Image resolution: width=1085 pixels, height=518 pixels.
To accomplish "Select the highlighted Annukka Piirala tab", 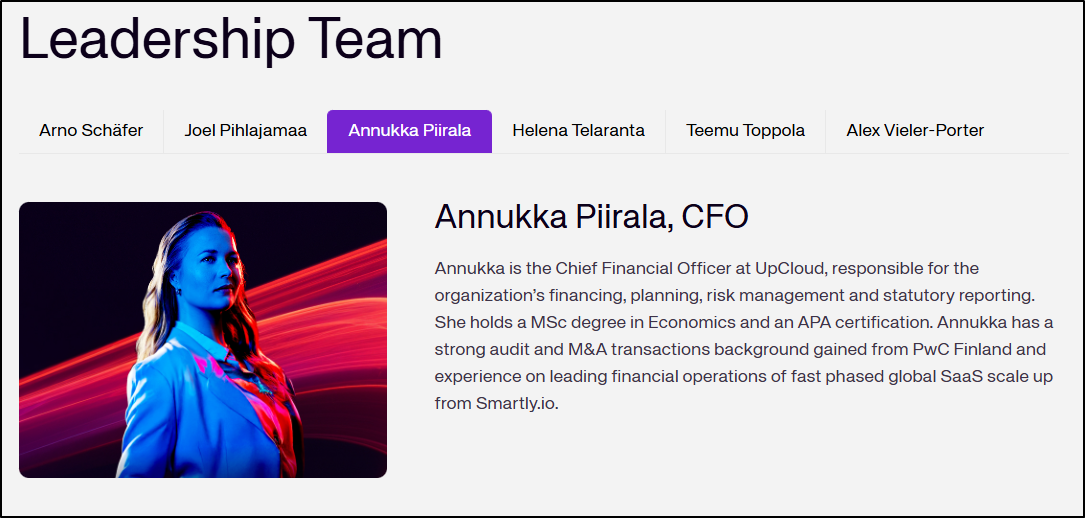I will tap(409, 131).
